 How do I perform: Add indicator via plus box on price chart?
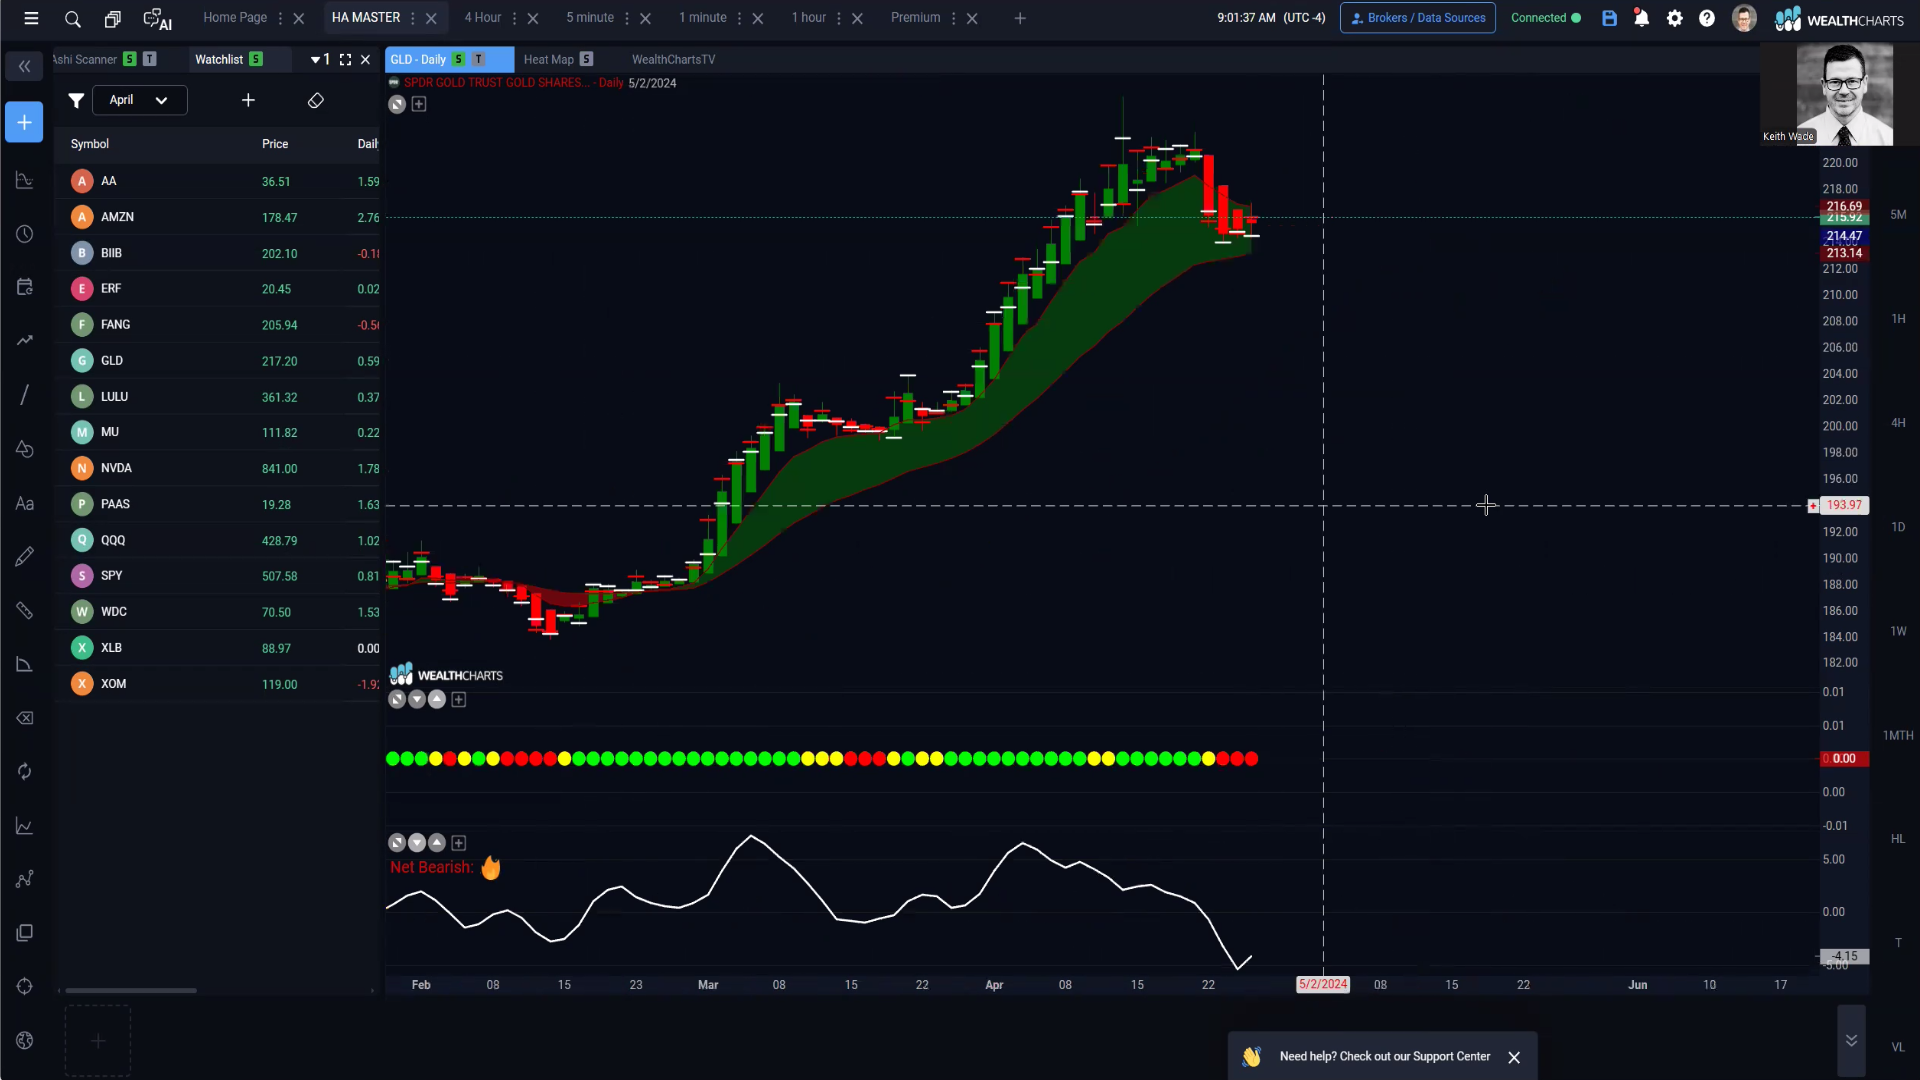click(x=419, y=104)
